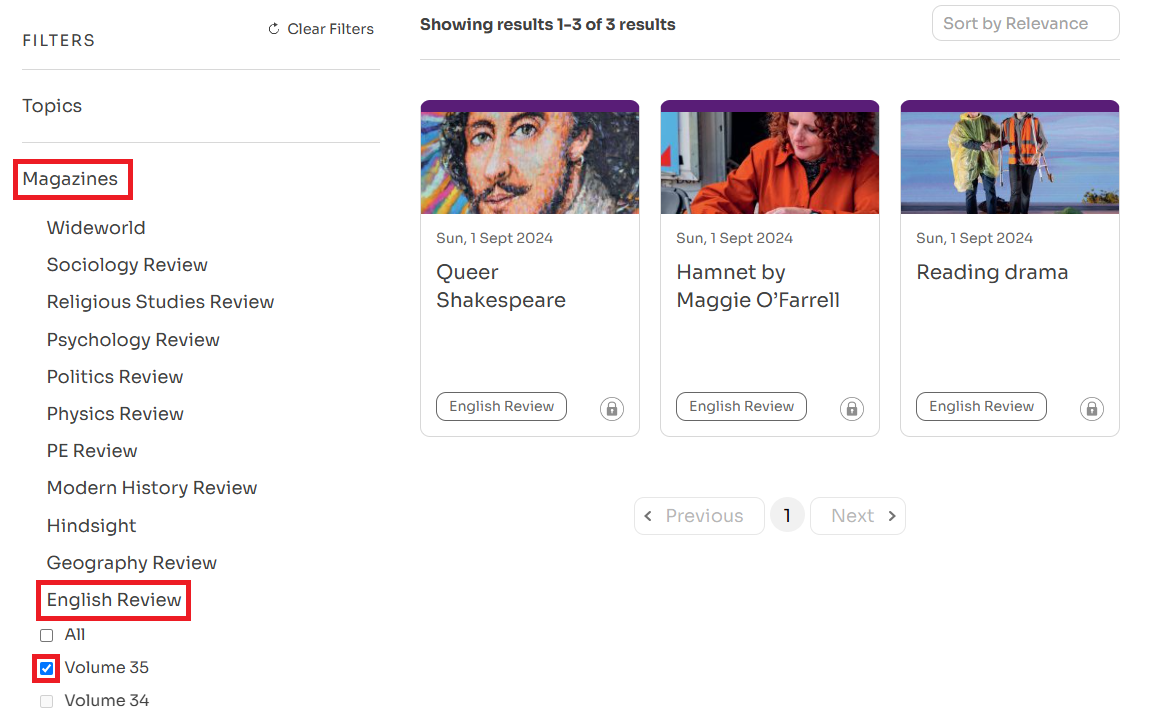Collapse the English Review magazine list
This screenshot has width=1149, height=724.
click(x=114, y=600)
